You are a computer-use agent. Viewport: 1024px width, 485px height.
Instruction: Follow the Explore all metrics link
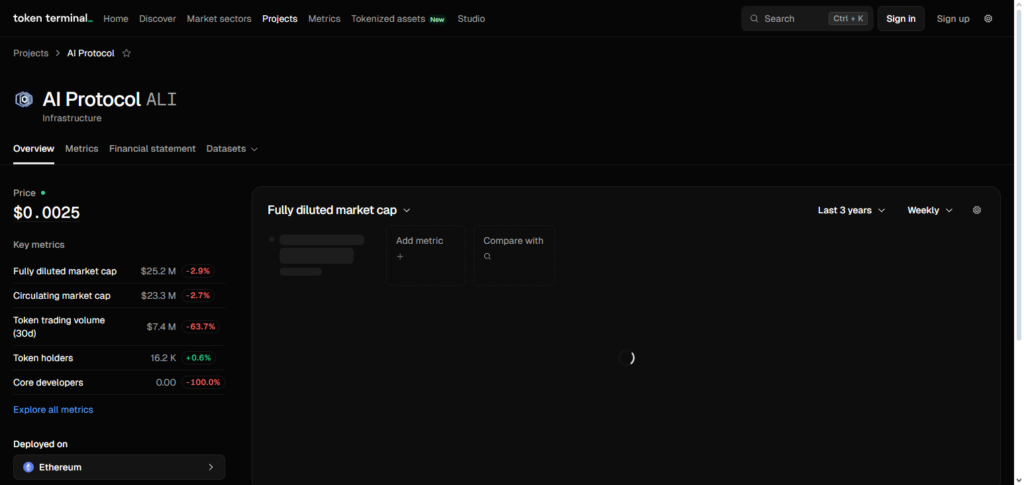[x=53, y=409]
